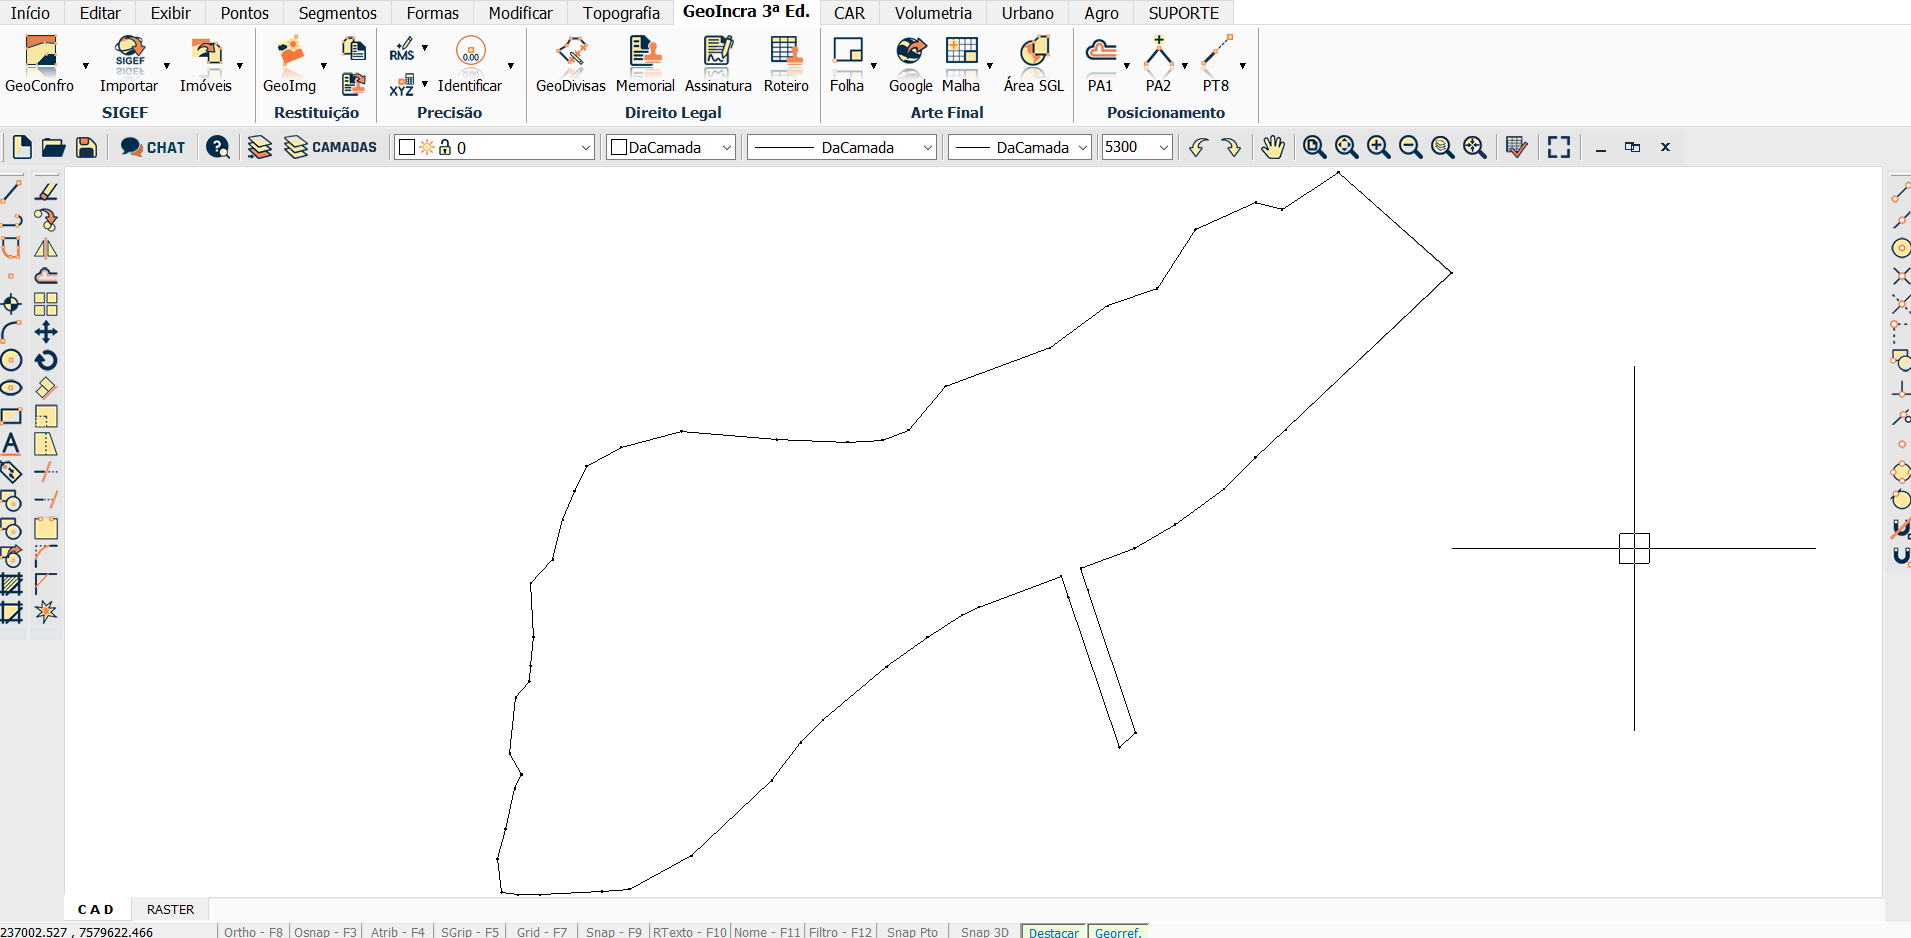Screen dimensions: 1911x938
Task: Toggle Destacar in status bar
Action: pyautogui.click(x=1053, y=931)
